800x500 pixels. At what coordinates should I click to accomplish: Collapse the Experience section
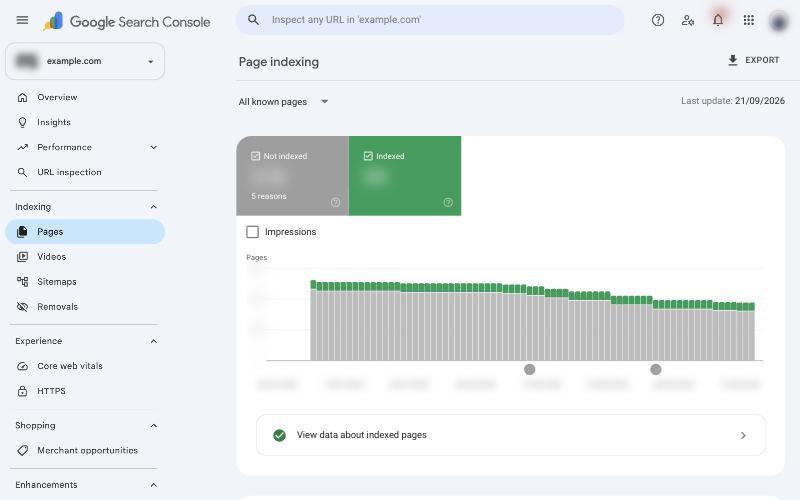[154, 341]
